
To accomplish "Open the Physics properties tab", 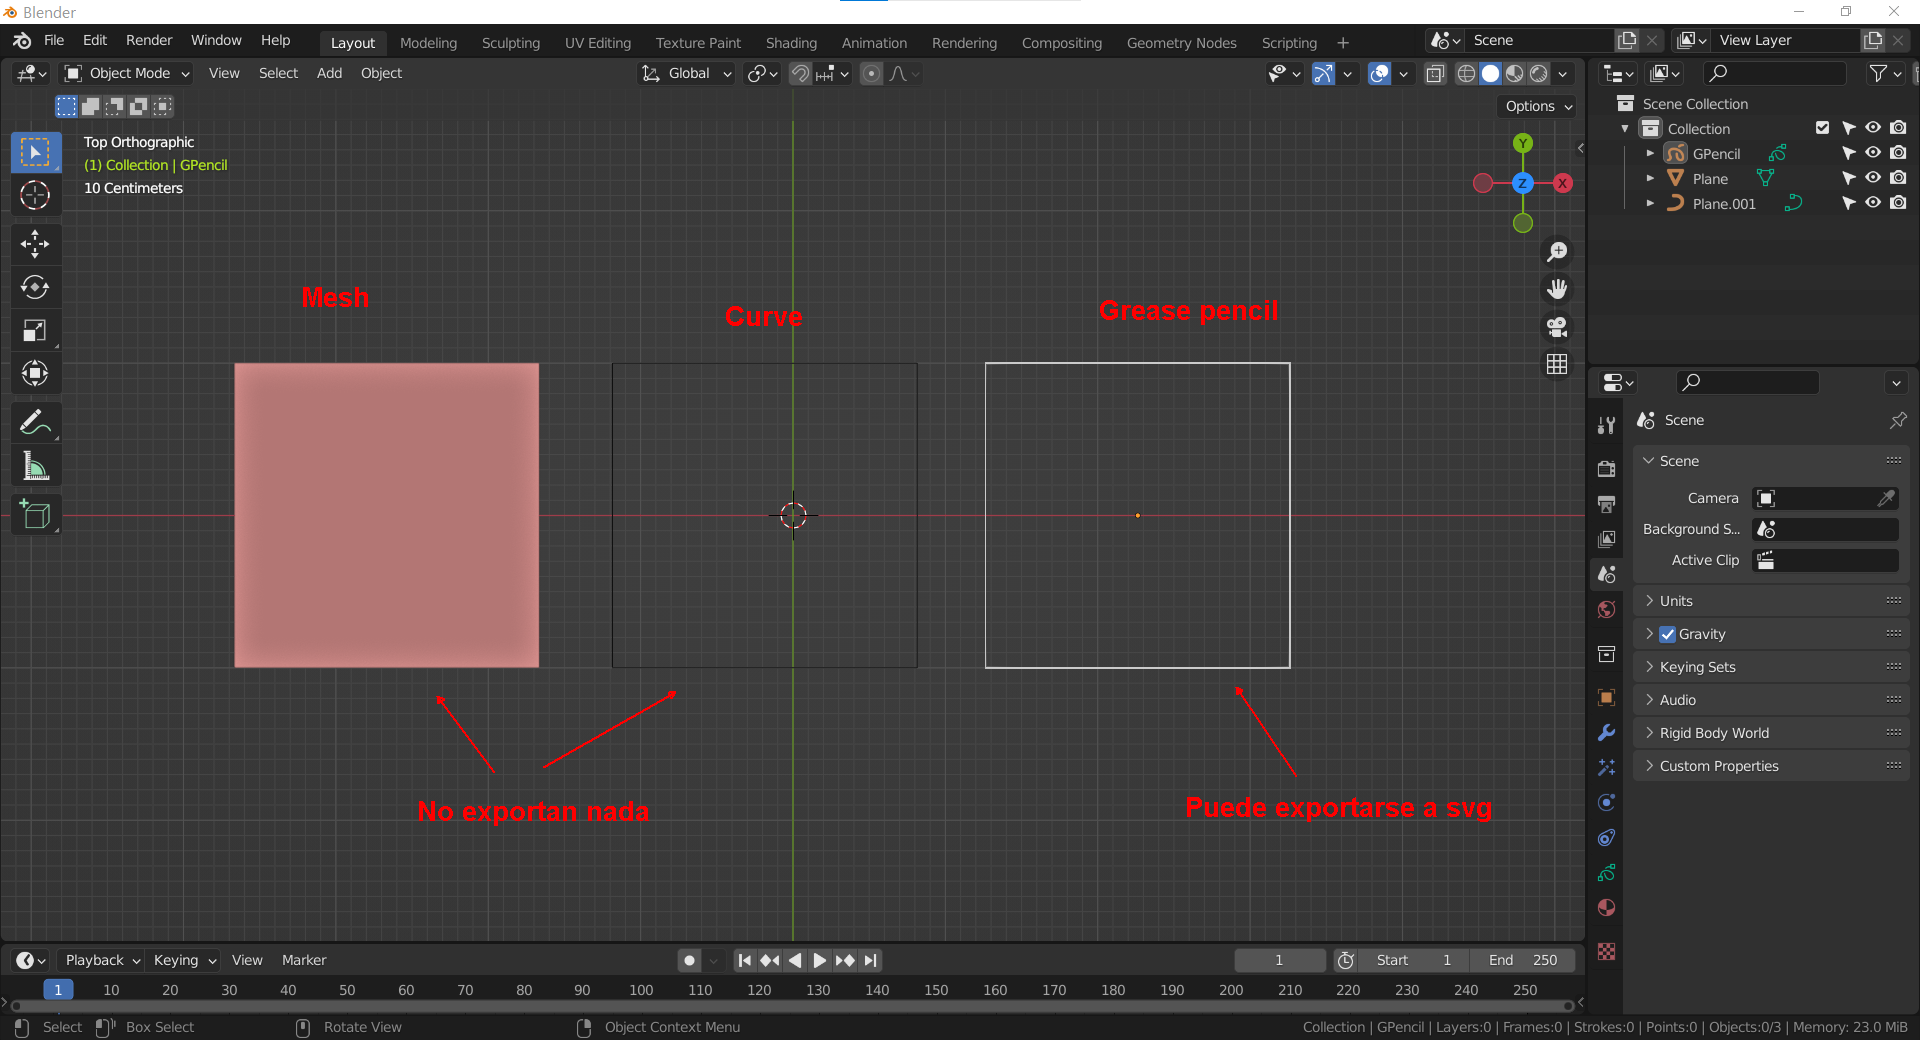I will [1606, 802].
